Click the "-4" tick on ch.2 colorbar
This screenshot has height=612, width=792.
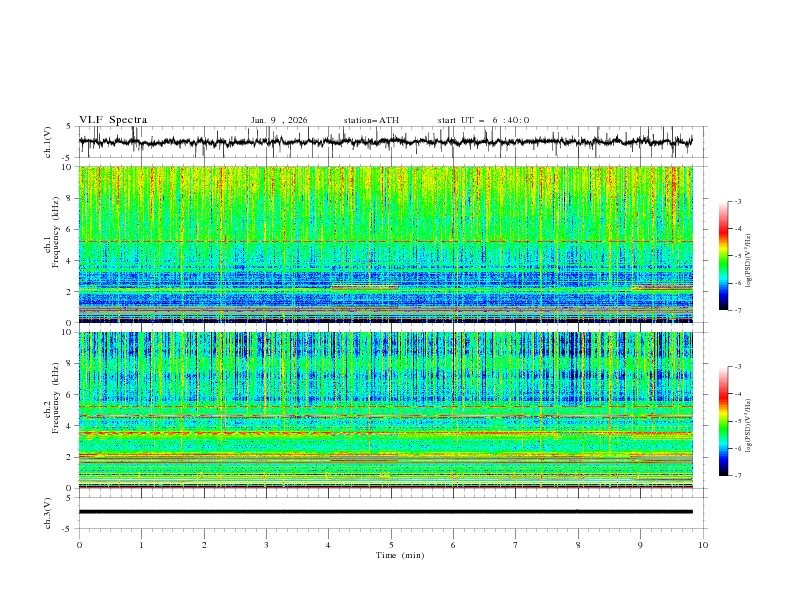[x=737, y=394]
